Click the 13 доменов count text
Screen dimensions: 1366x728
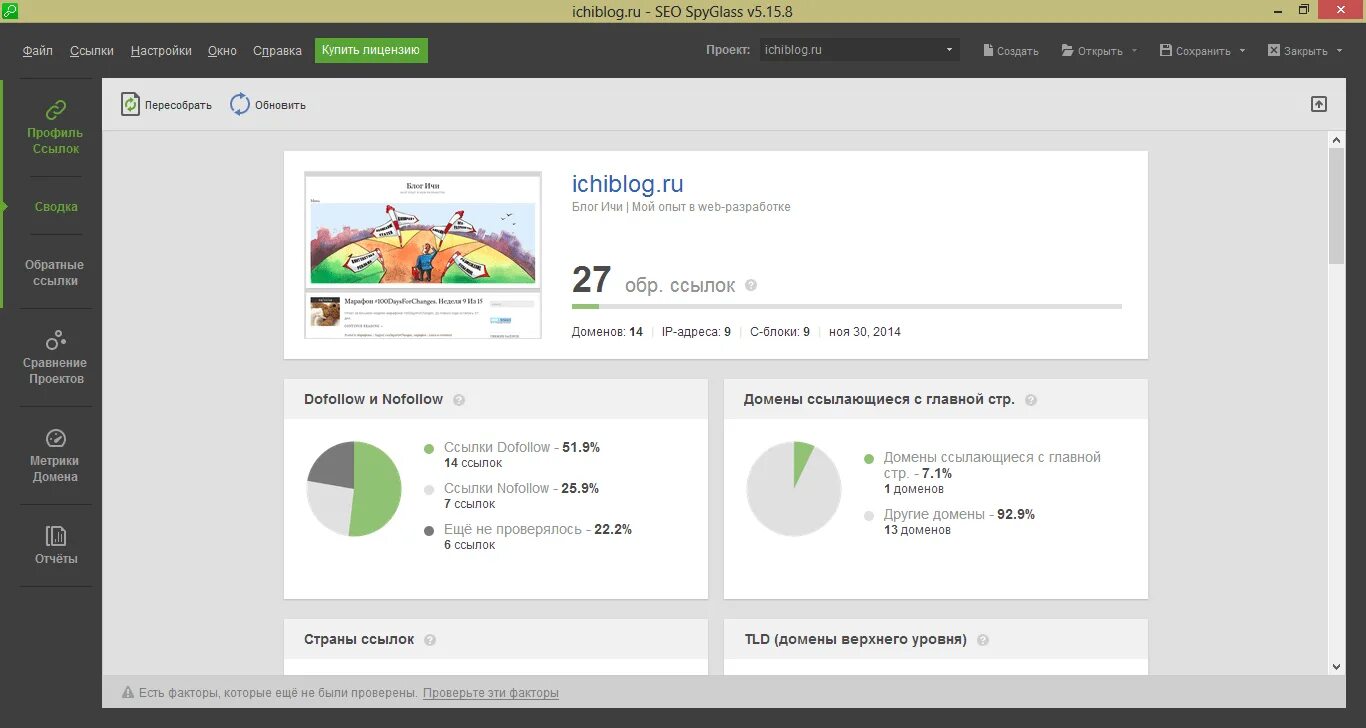pyautogui.click(x=917, y=530)
